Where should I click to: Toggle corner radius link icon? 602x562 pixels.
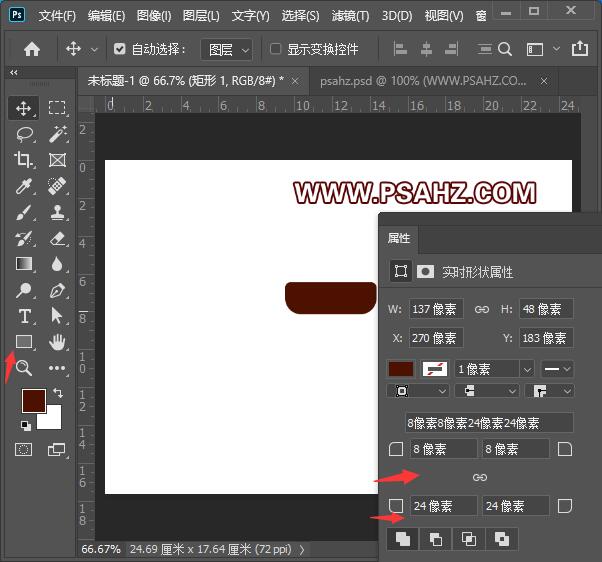[x=480, y=477]
